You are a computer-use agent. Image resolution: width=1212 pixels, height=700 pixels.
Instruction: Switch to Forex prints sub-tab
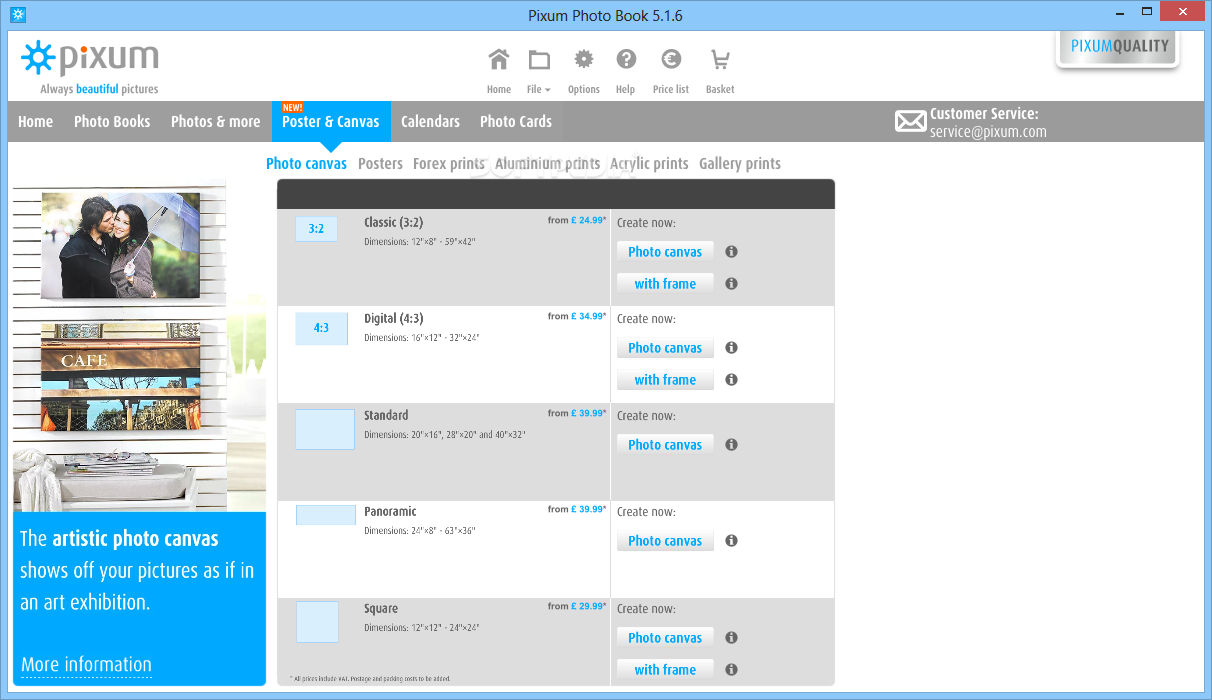click(x=449, y=163)
